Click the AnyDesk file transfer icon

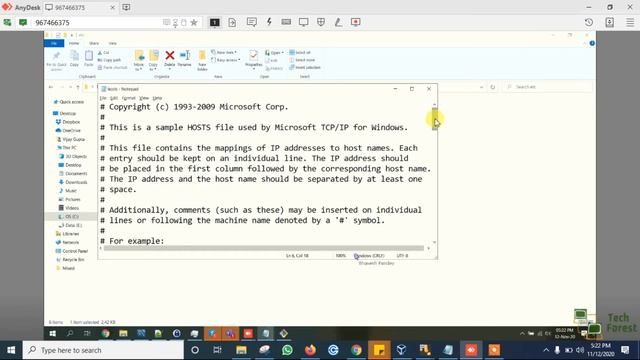232,22
